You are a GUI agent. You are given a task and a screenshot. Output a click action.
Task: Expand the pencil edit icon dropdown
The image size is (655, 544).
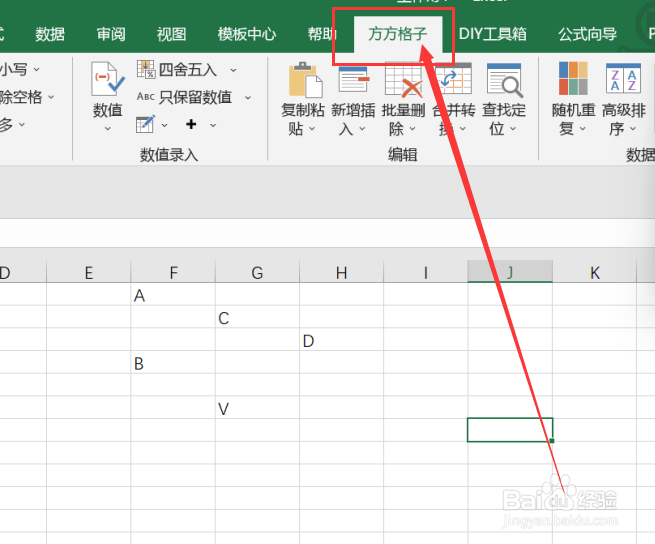tap(165, 125)
